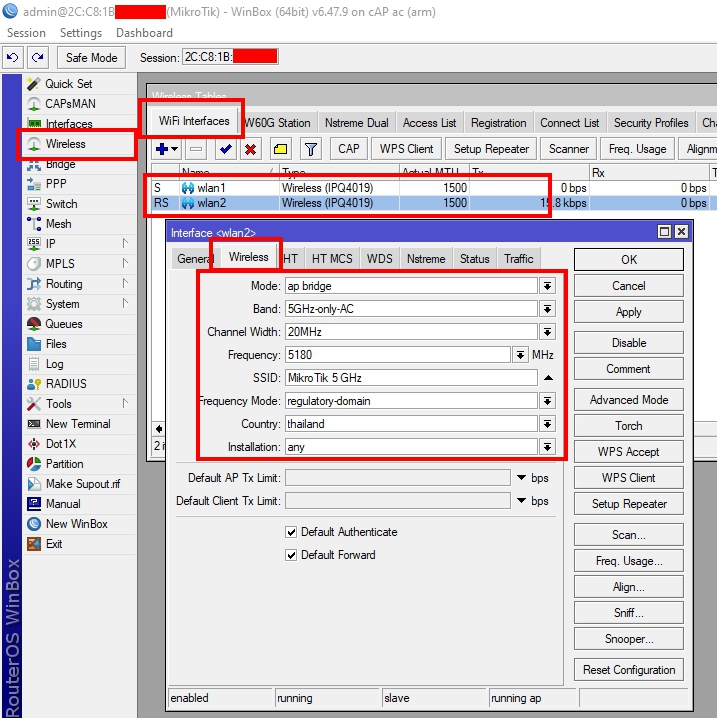Open CAPsMAN from the sidebar
Viewport: 717px width, 718px height.
pyautogui.click(x=69, y=104)
